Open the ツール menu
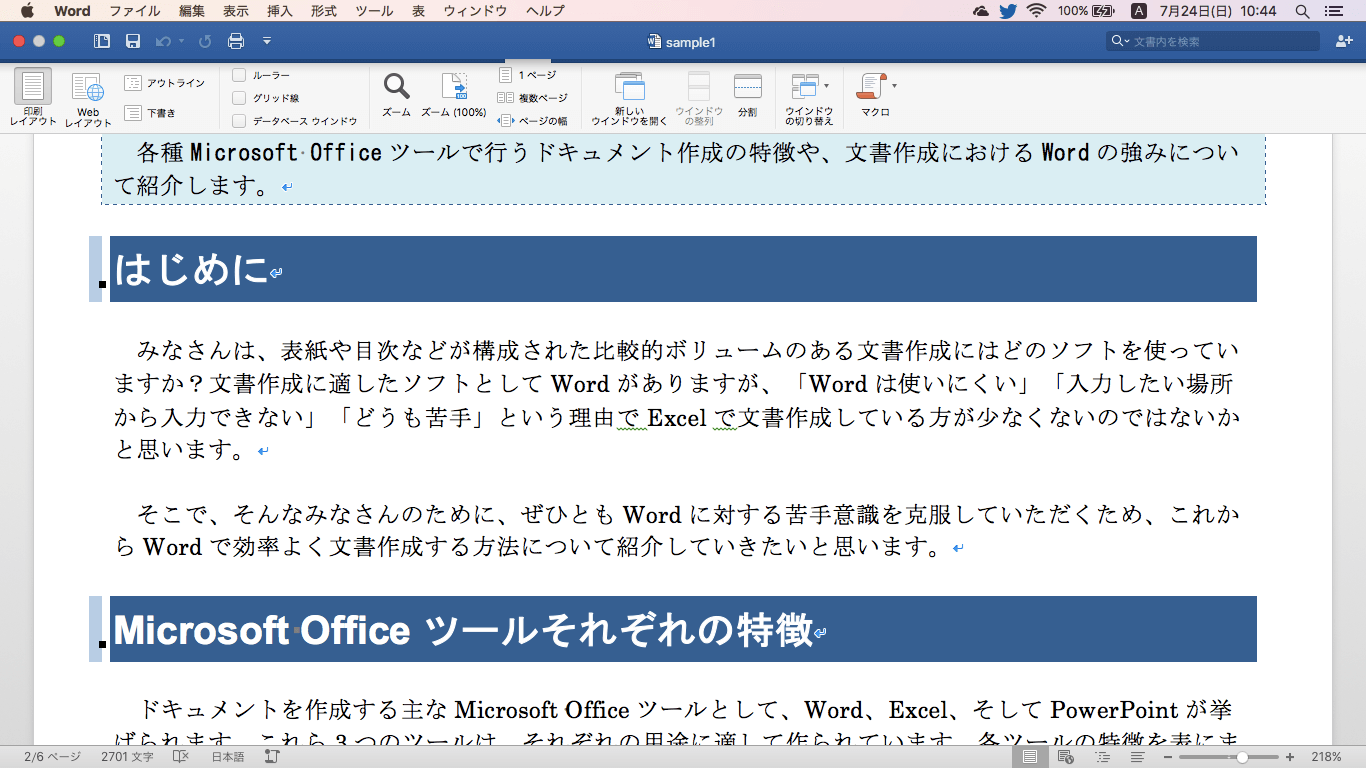This screenshot has height=768, width=1366. pos(374,11)
